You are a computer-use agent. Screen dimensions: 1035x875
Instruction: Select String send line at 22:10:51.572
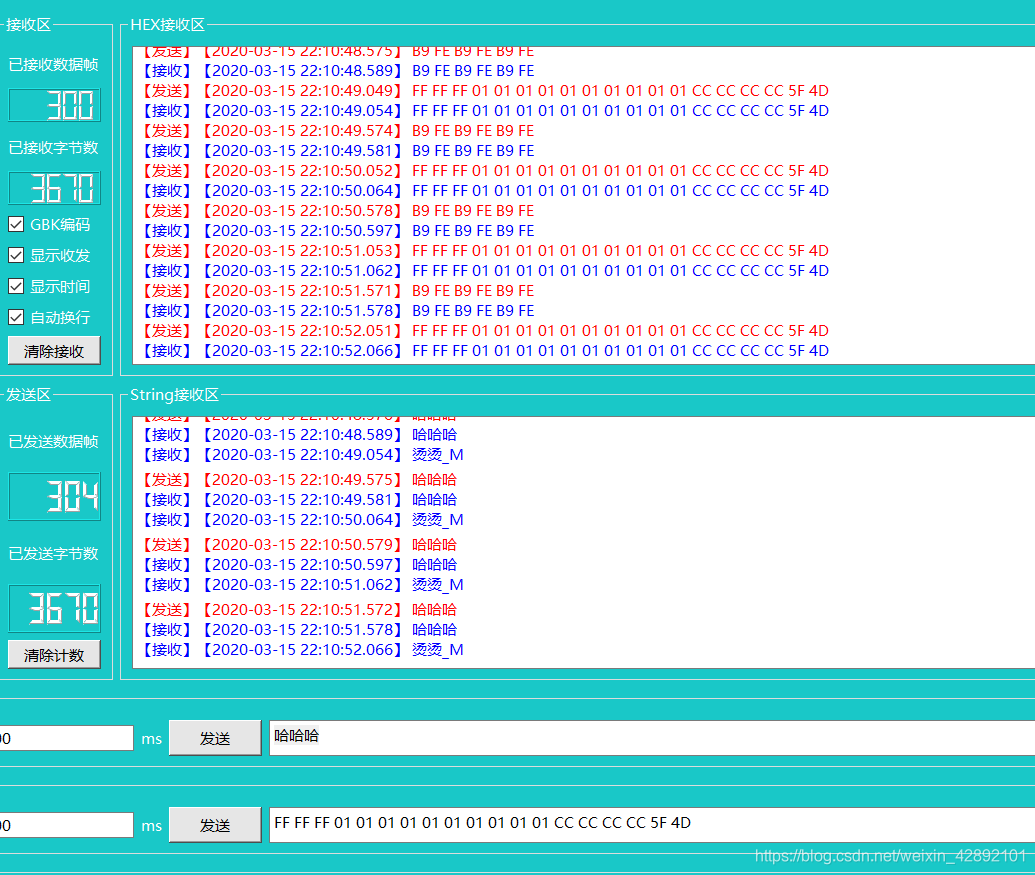click(x=300, y=609)
